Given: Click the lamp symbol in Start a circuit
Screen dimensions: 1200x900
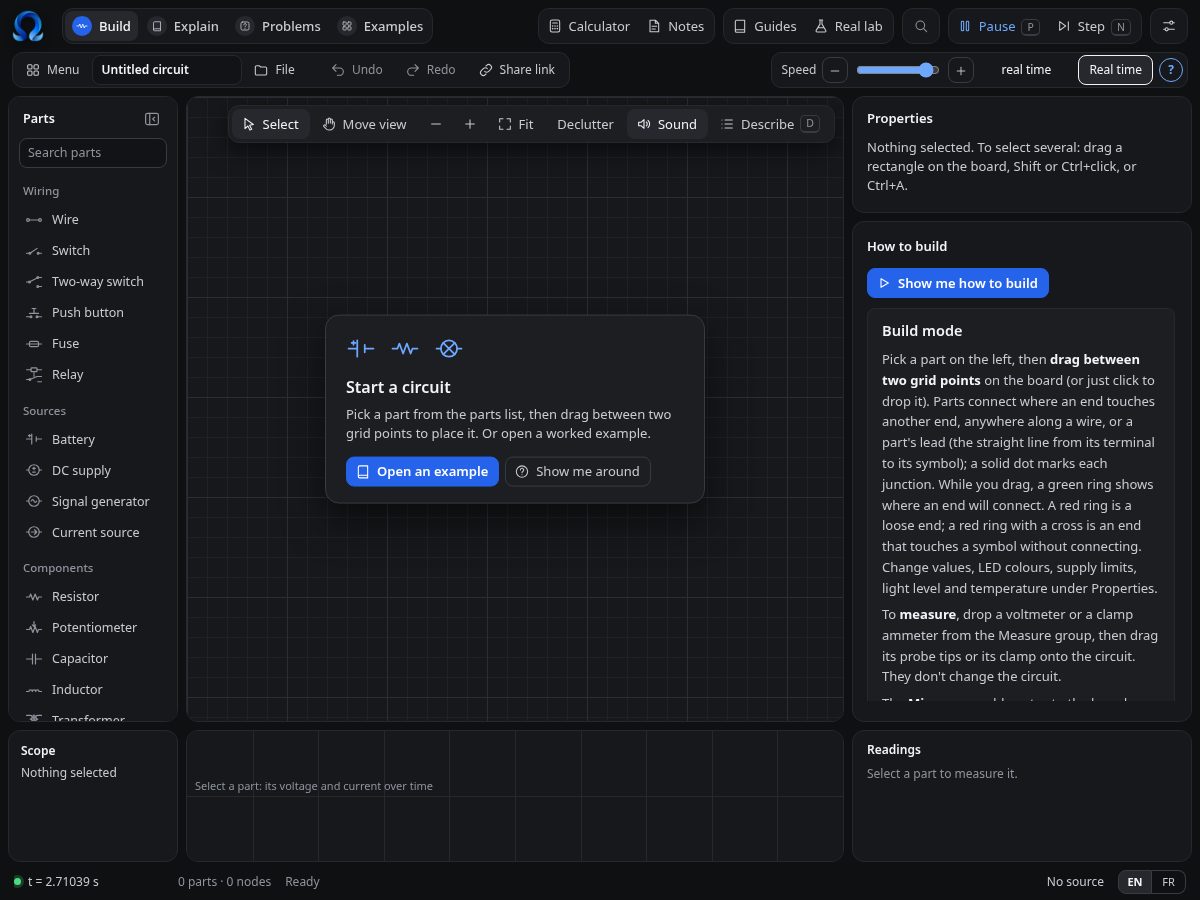Looking at the screenshot, I should [449, 348].
